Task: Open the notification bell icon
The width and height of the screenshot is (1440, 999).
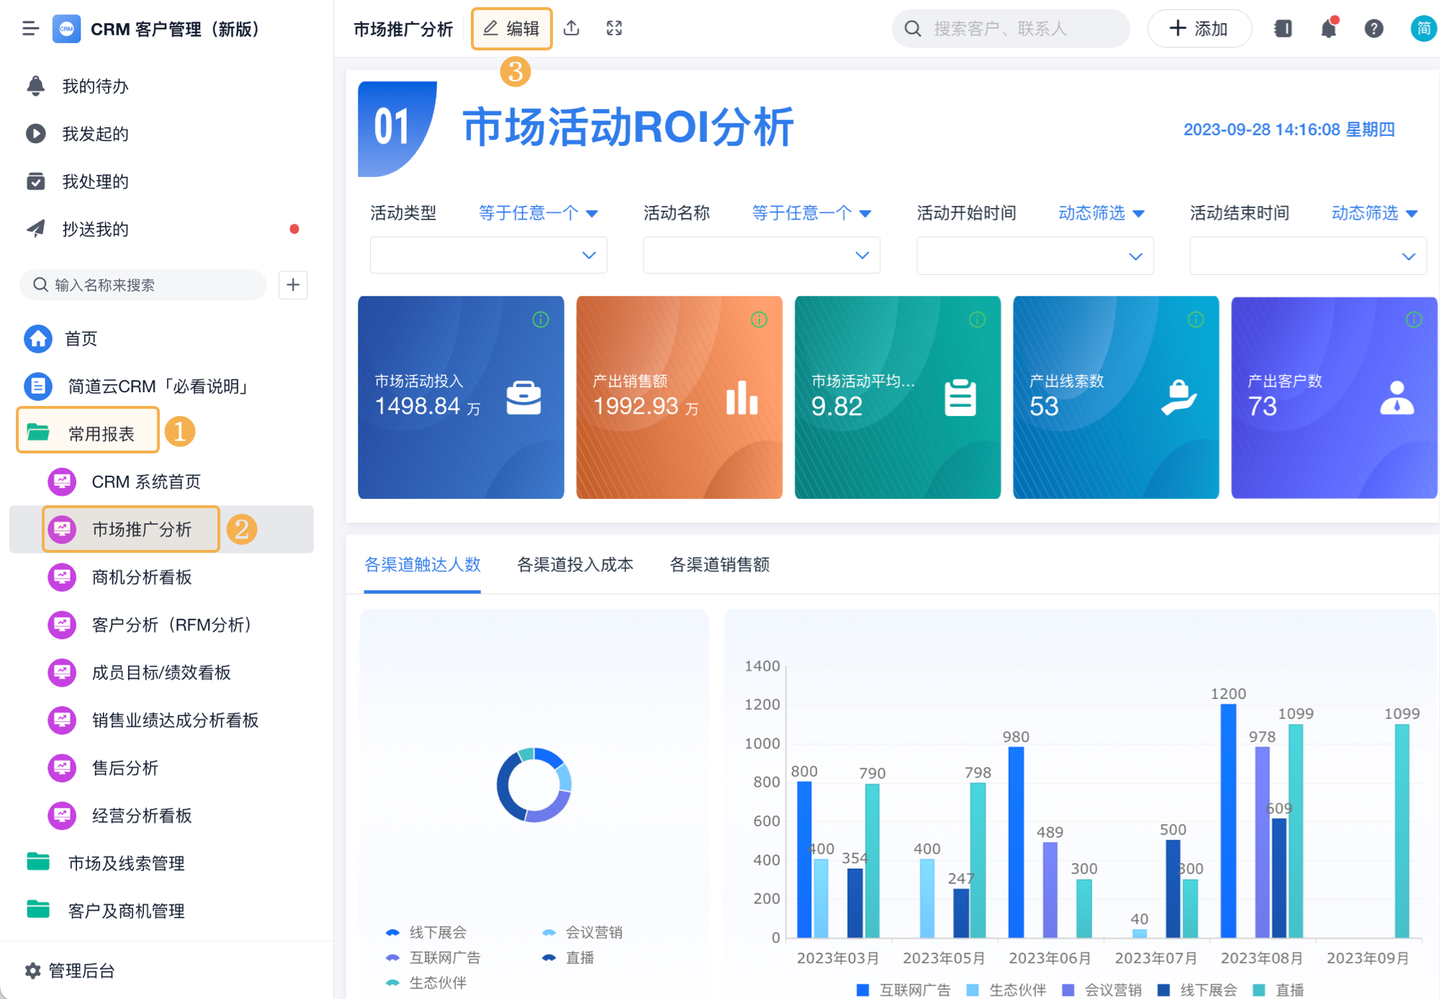Action: [x=1328, y=28]
